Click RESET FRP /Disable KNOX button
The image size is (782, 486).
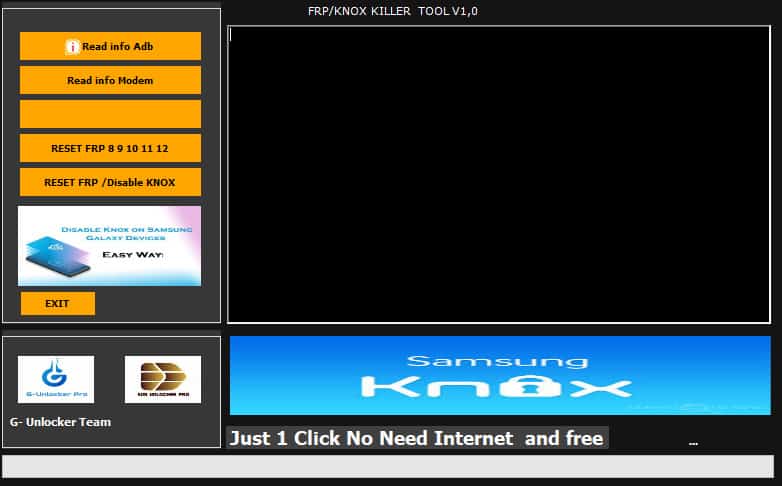pos(110,182)
